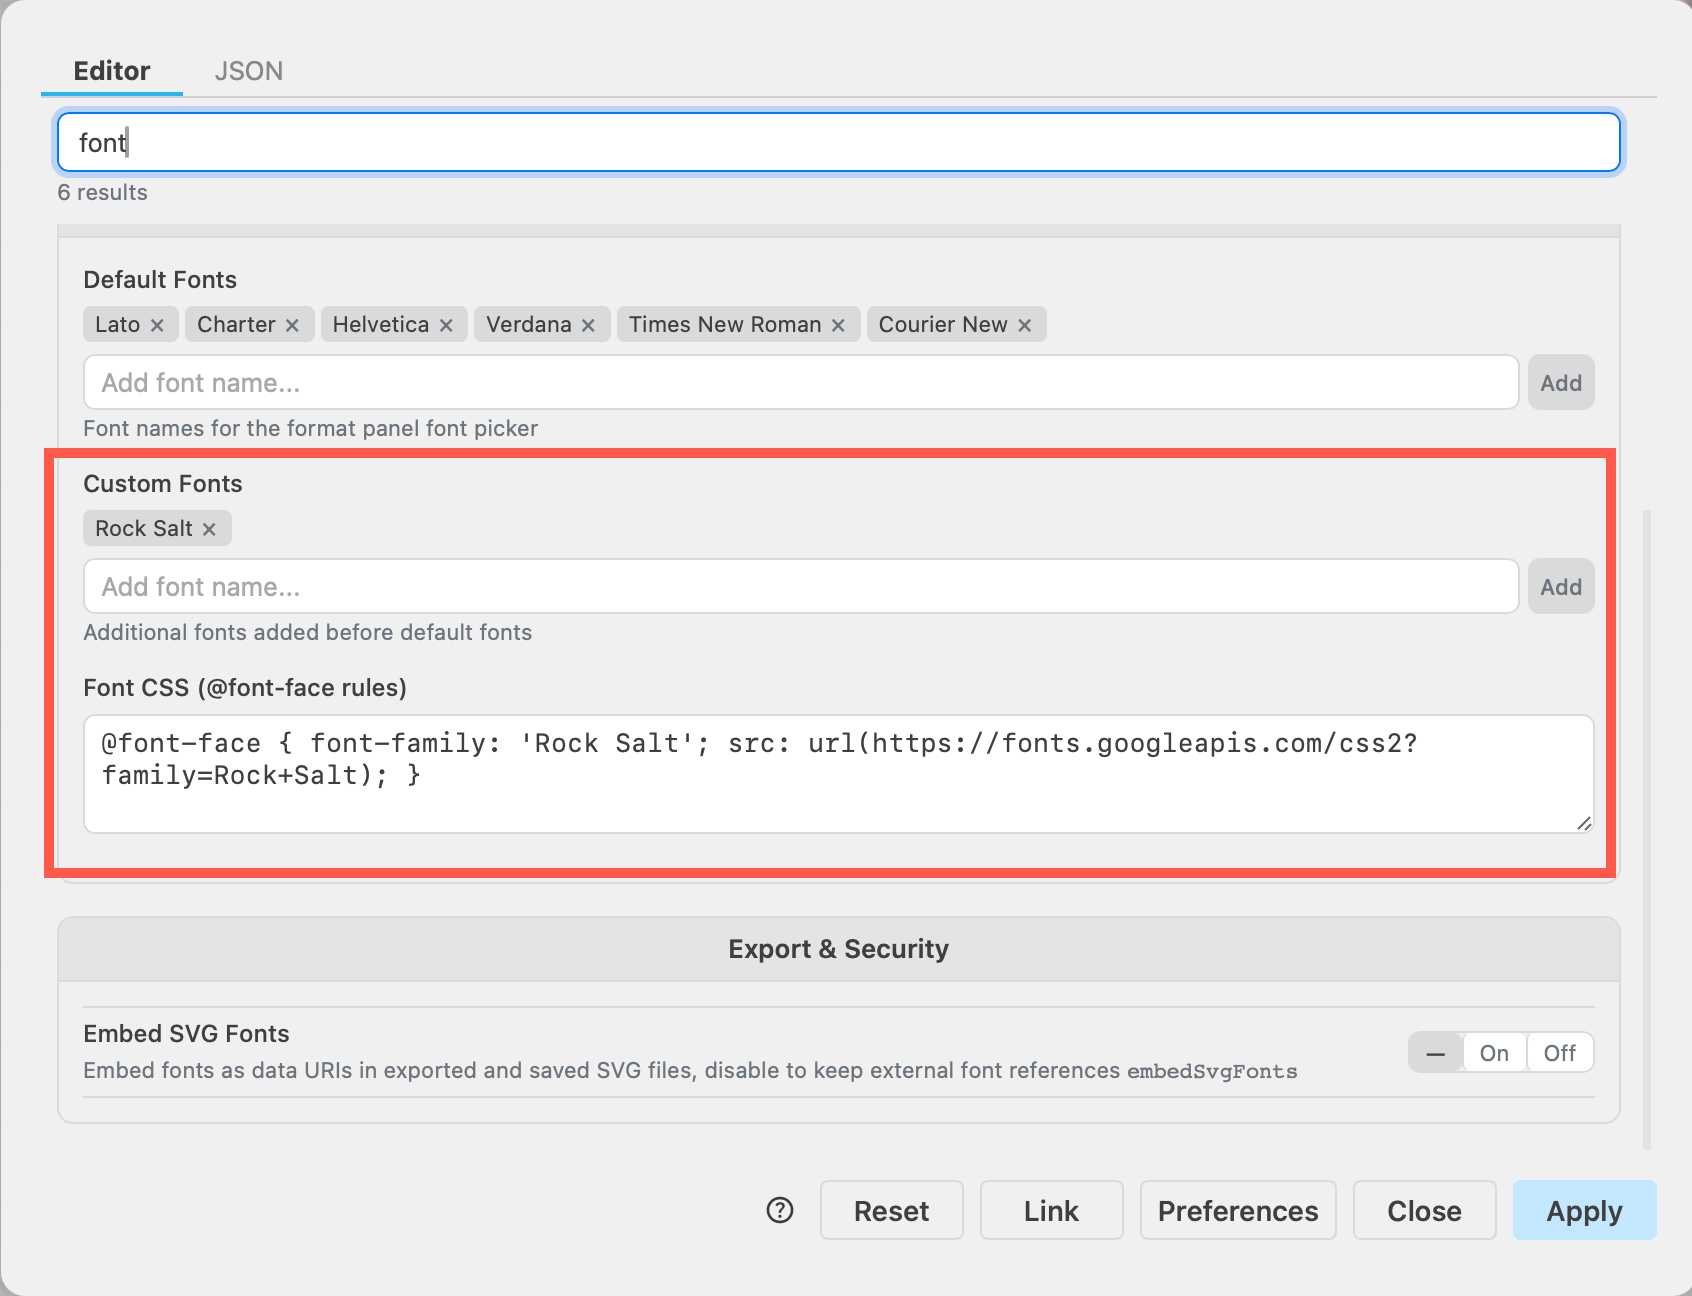Set Embed SVG Fonts to unset dash
The width and height of the screenshot is (1692, 1296).
(x=1435, y=1053)
